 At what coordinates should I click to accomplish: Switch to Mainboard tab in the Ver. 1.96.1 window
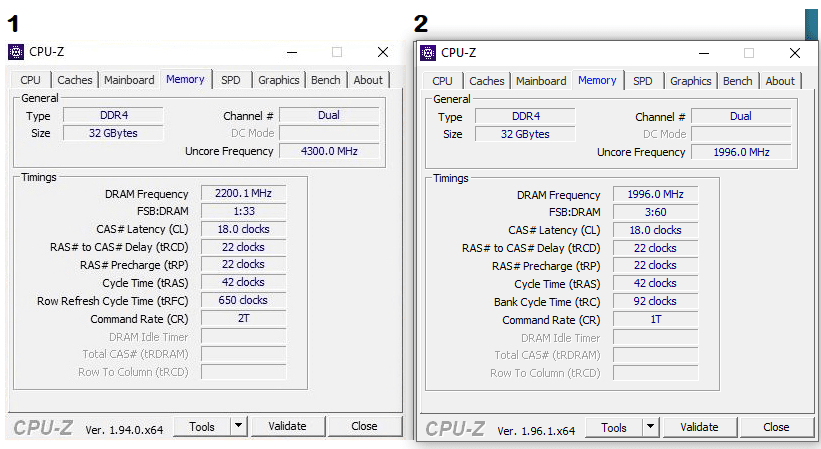click(x=541, y=81)
